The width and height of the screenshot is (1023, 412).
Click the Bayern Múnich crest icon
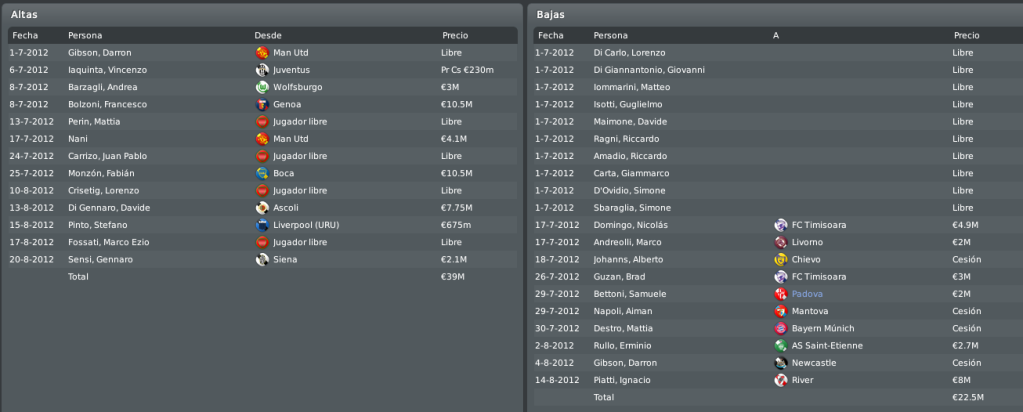[780, 328]
